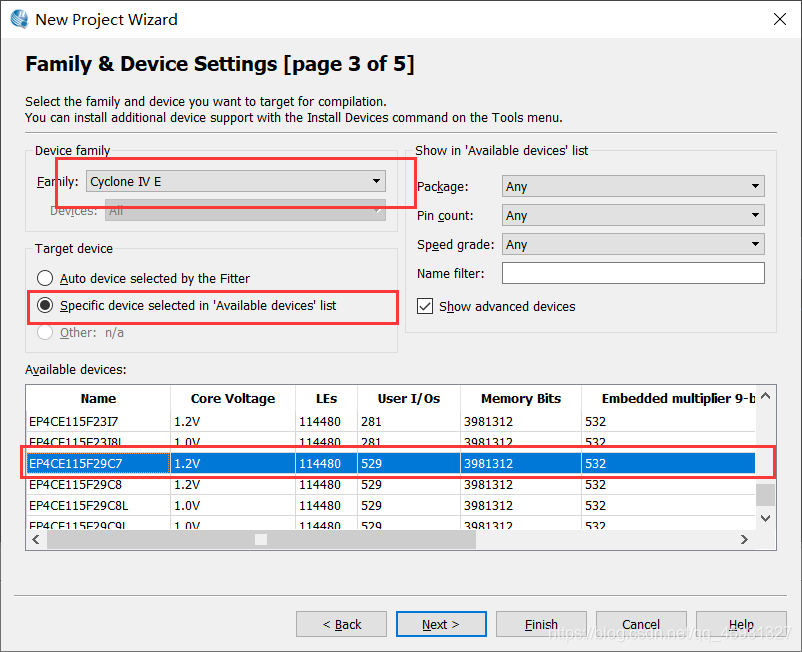Click the scroll up arrow of device list
This screenshot has width=802, height=652.
pyautogui.click(x=765, y=396)
